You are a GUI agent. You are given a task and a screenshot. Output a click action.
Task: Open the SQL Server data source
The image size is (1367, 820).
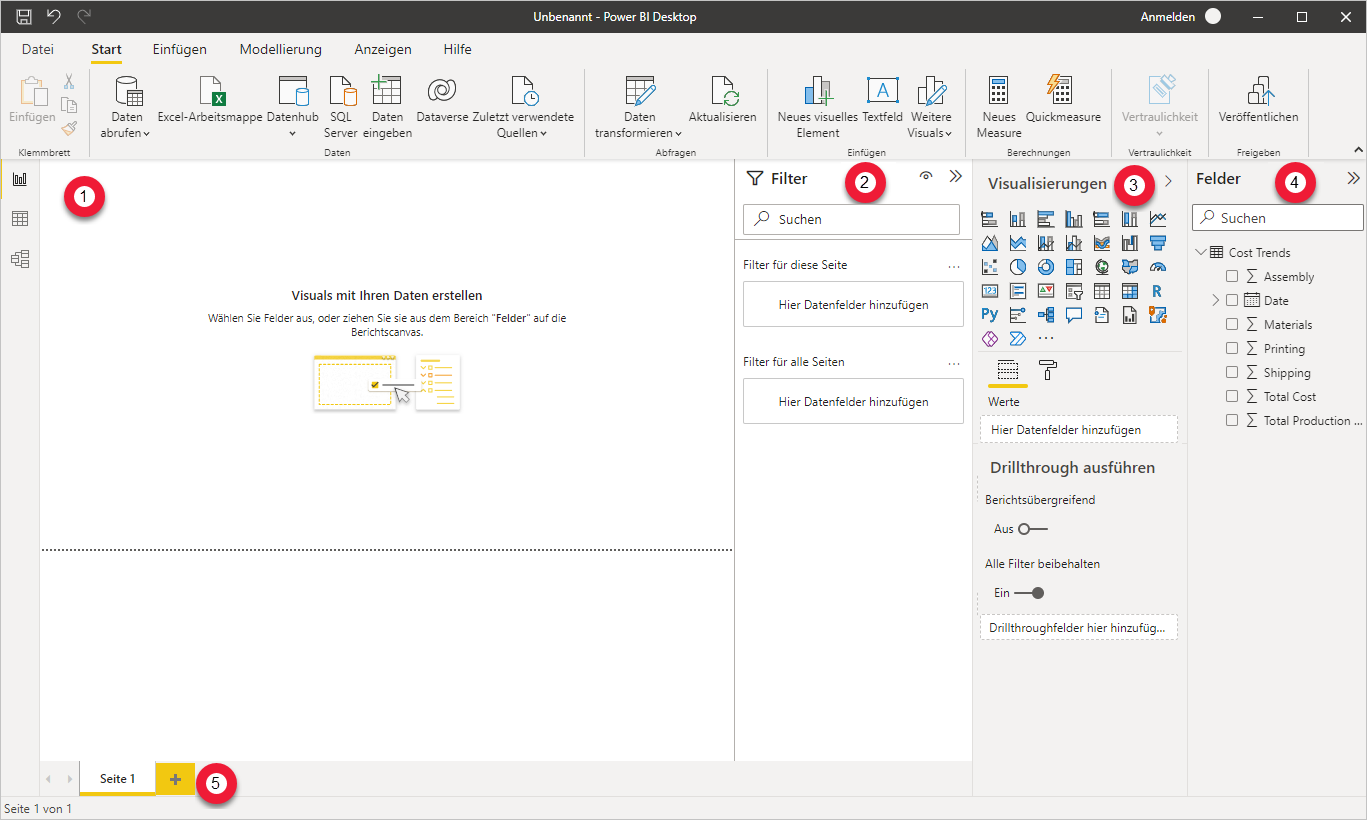341,93
